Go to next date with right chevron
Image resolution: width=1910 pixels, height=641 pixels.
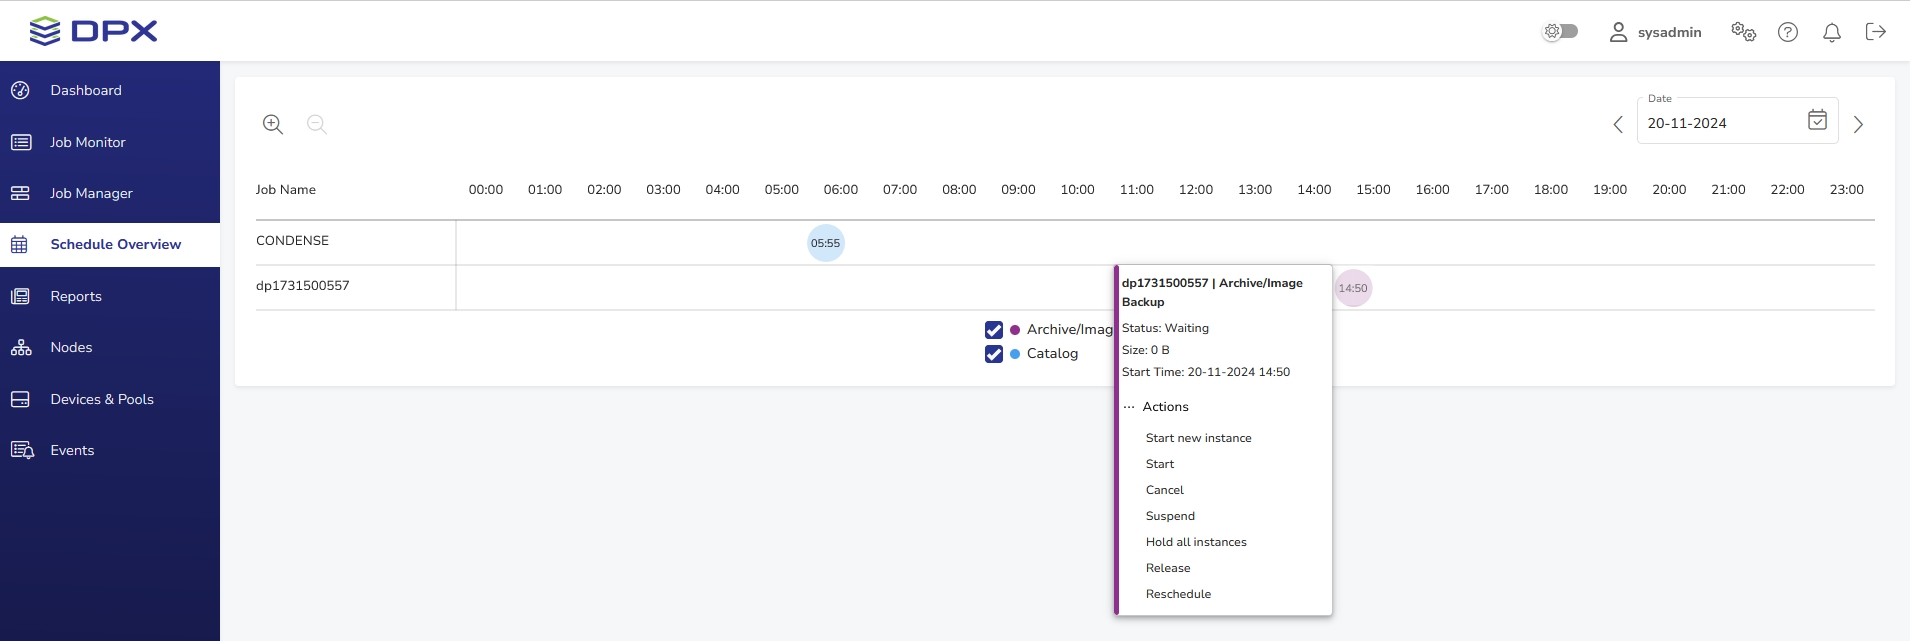[x=1858, y=124]
